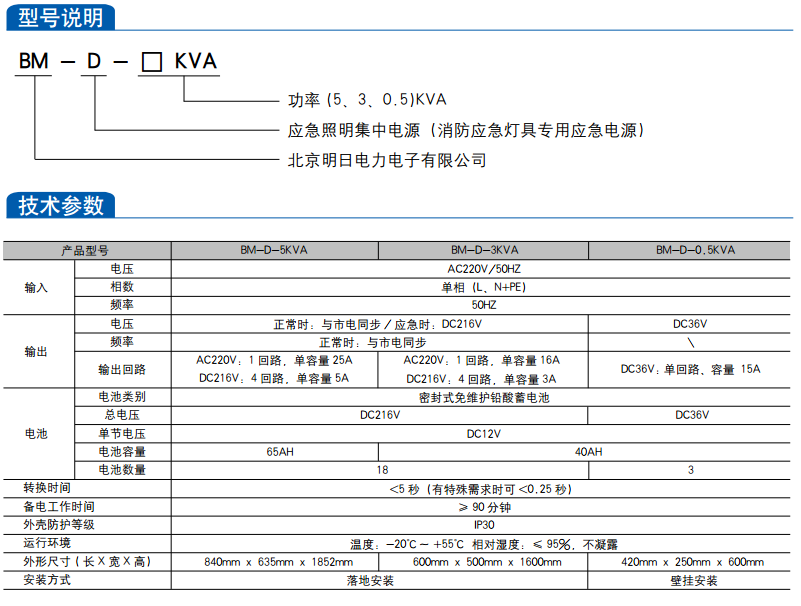Viewport: 801px width, 606px height.
Task: Click the standalone '50HZ' input frequency value
Action: (x=484, y=305)
